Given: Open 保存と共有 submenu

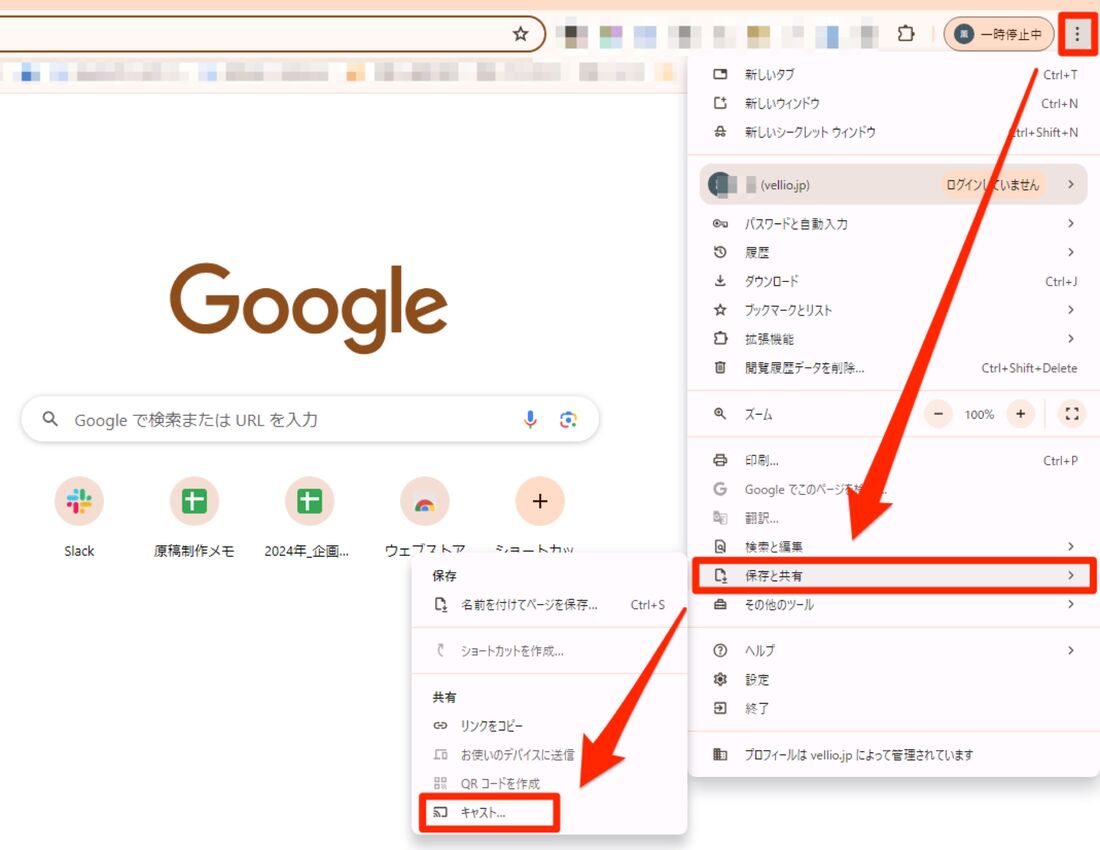Looking at the screenshot, I should [x=893, y=576].
